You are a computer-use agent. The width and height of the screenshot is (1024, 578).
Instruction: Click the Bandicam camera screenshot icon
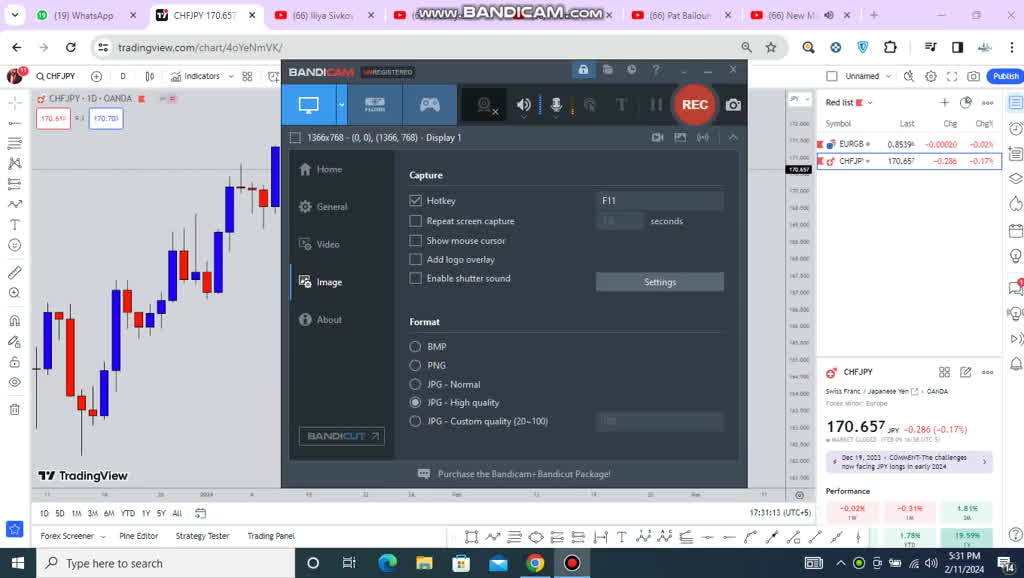tap(733, 105)
